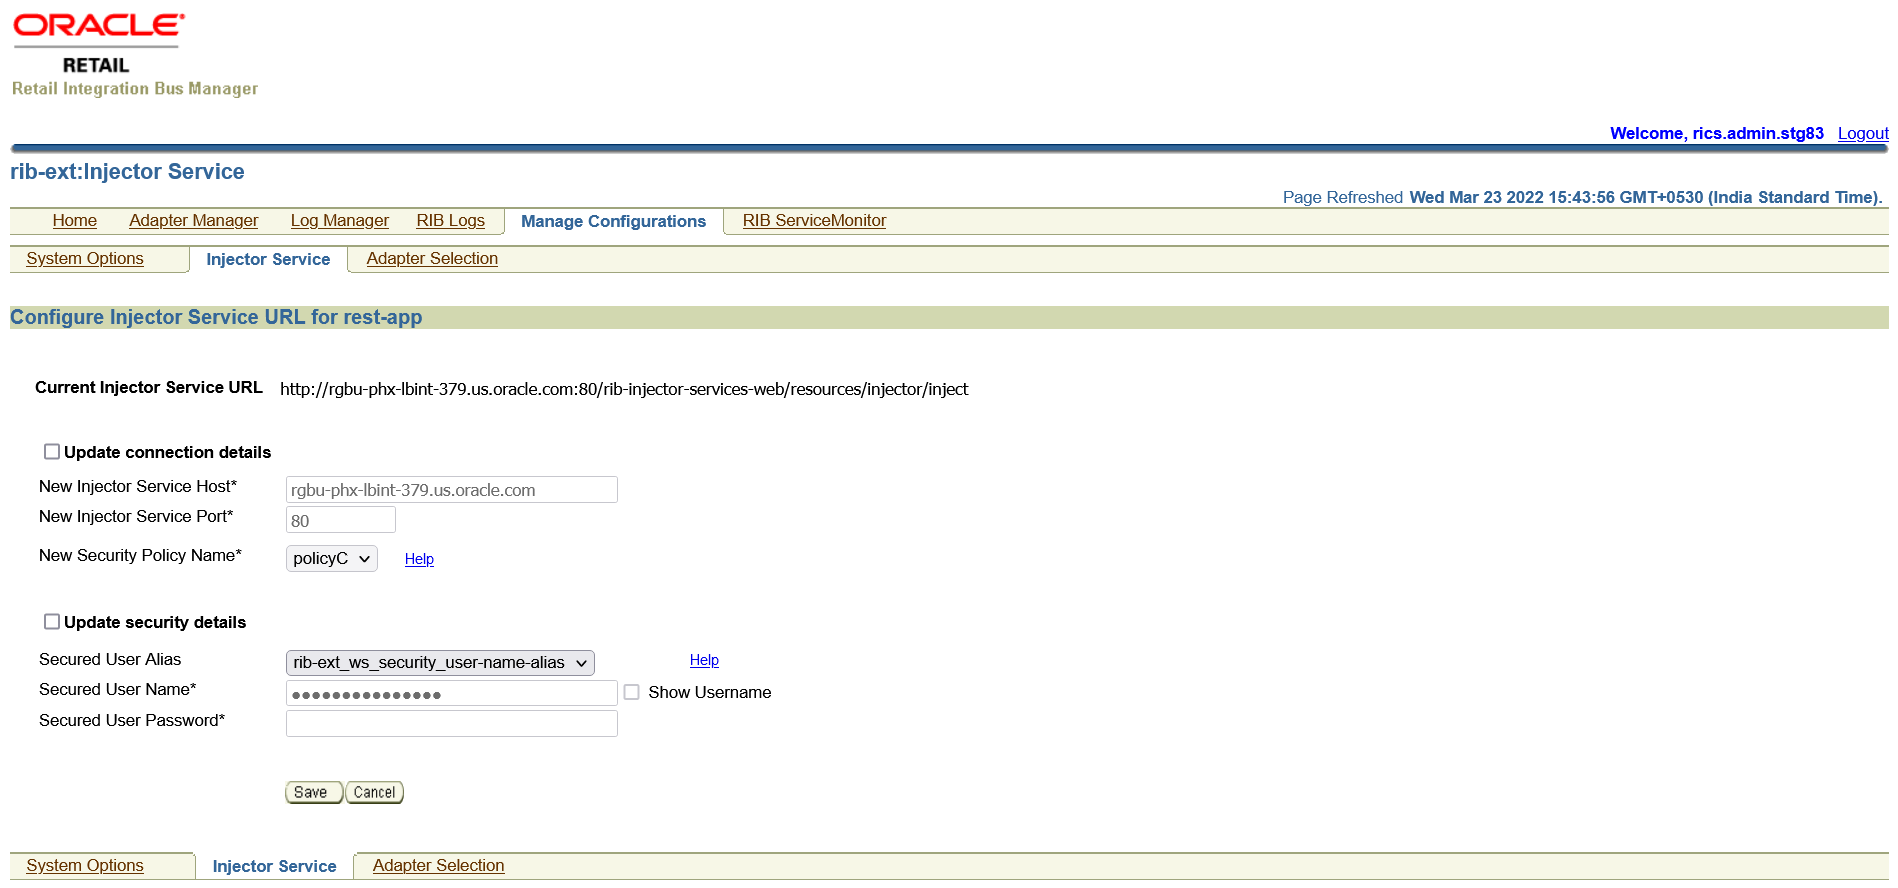The width and height of the screenshot is (1898, 888).
Task: Click the New Injector Service Port field
Action: click(341, 520)
